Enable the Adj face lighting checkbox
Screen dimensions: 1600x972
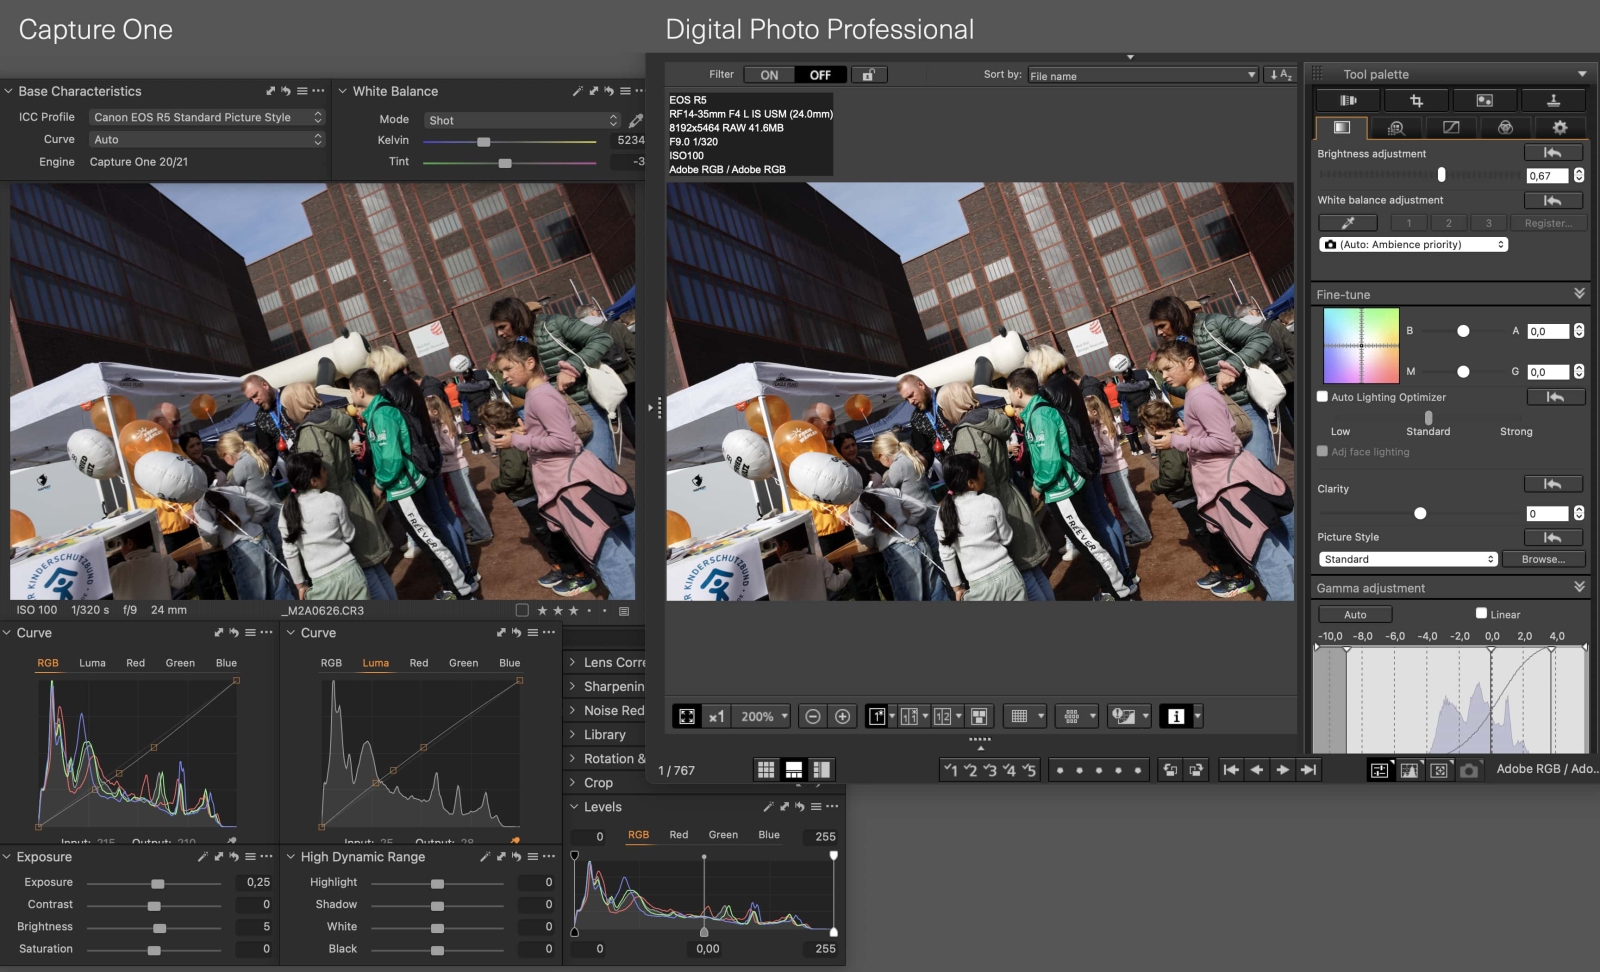(x=1321, y=451)
